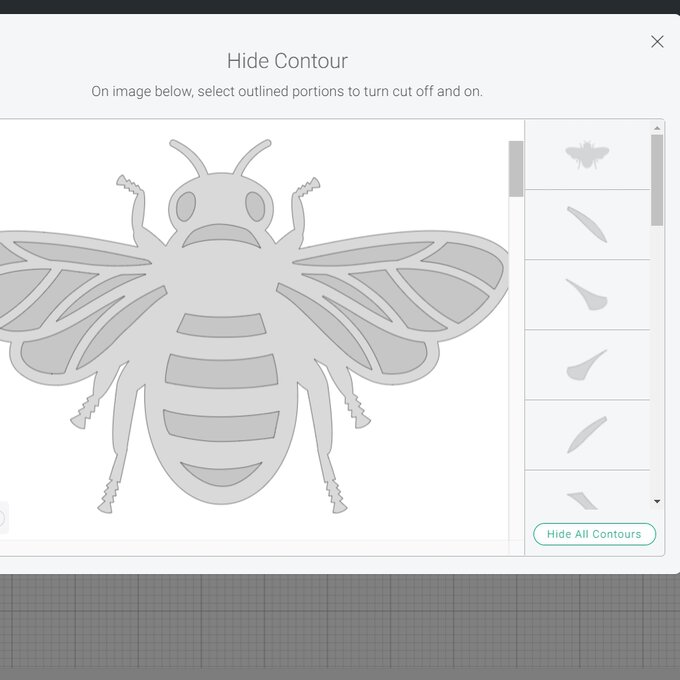Click the contour list scroll down arrow
680x680 pixels.
[657, 501]
